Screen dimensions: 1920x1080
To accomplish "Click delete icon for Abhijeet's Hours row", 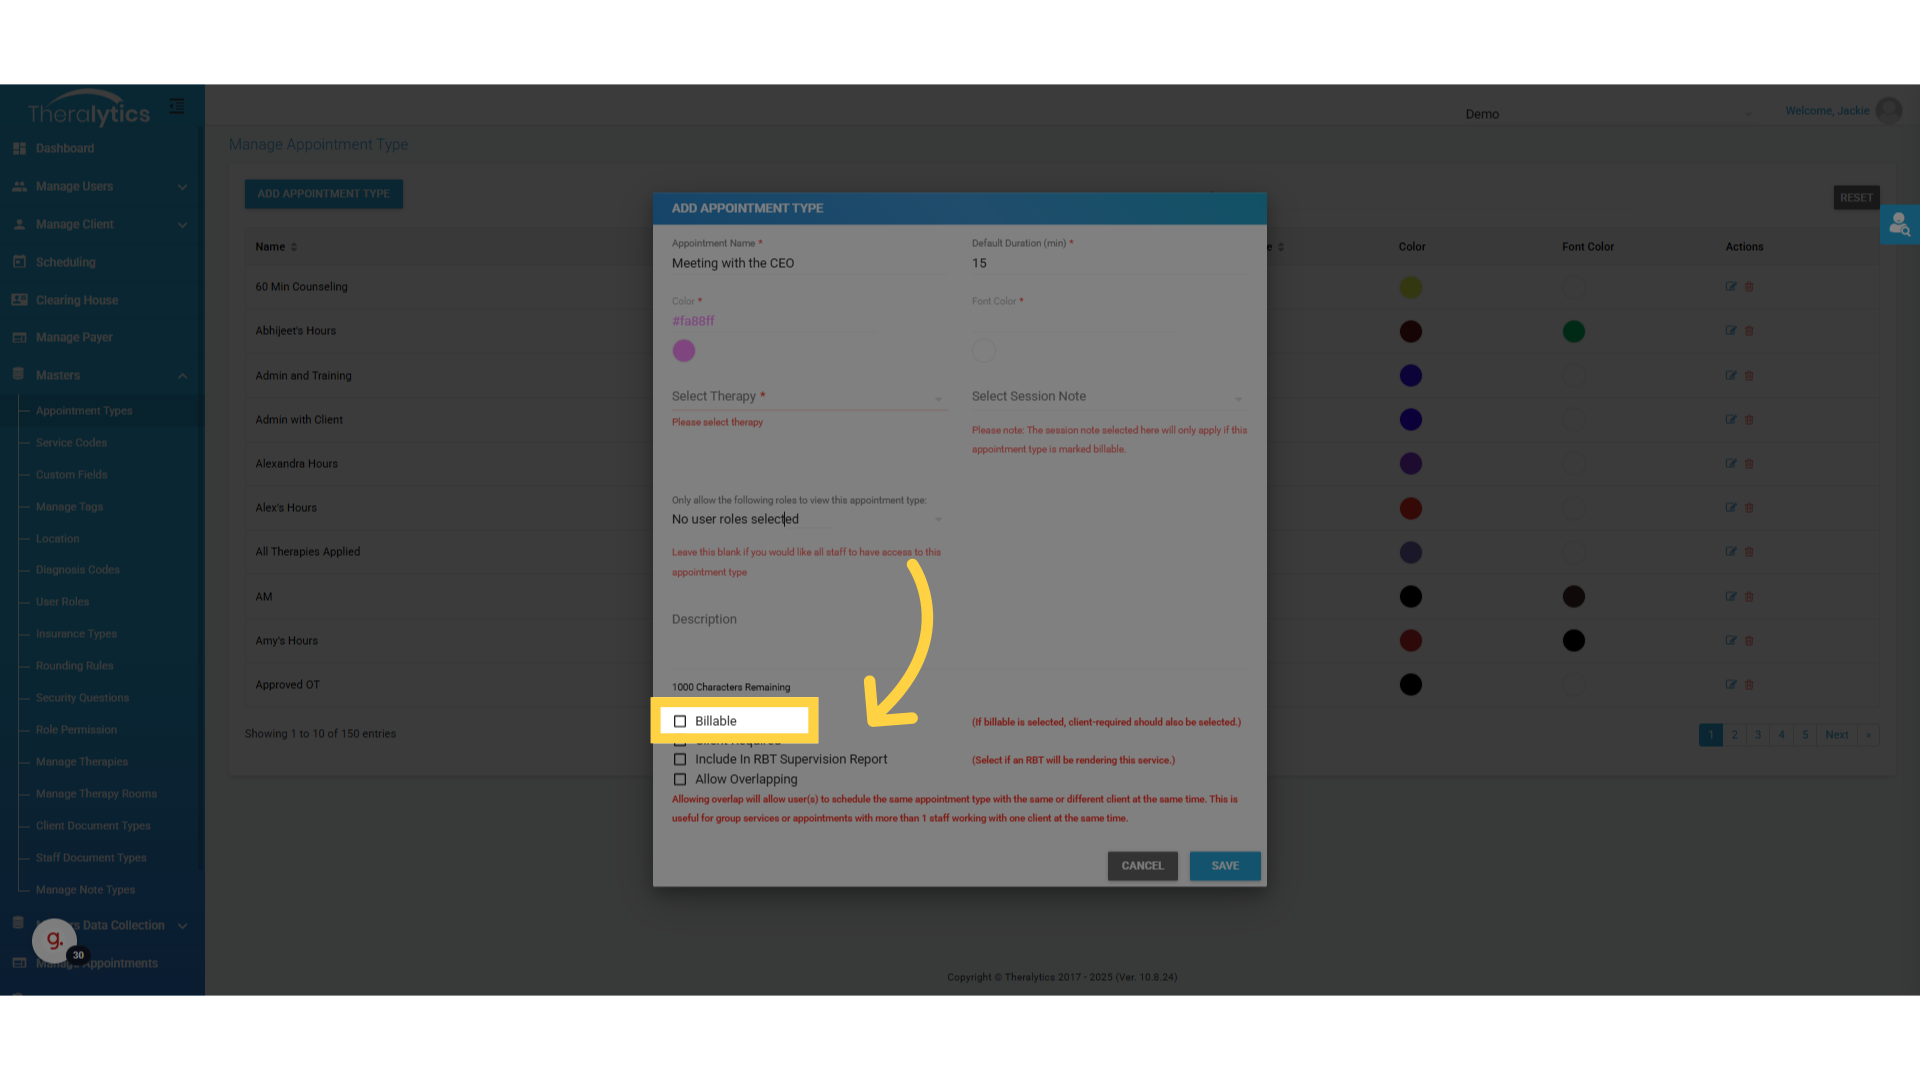I will [x=1749, y=331].
